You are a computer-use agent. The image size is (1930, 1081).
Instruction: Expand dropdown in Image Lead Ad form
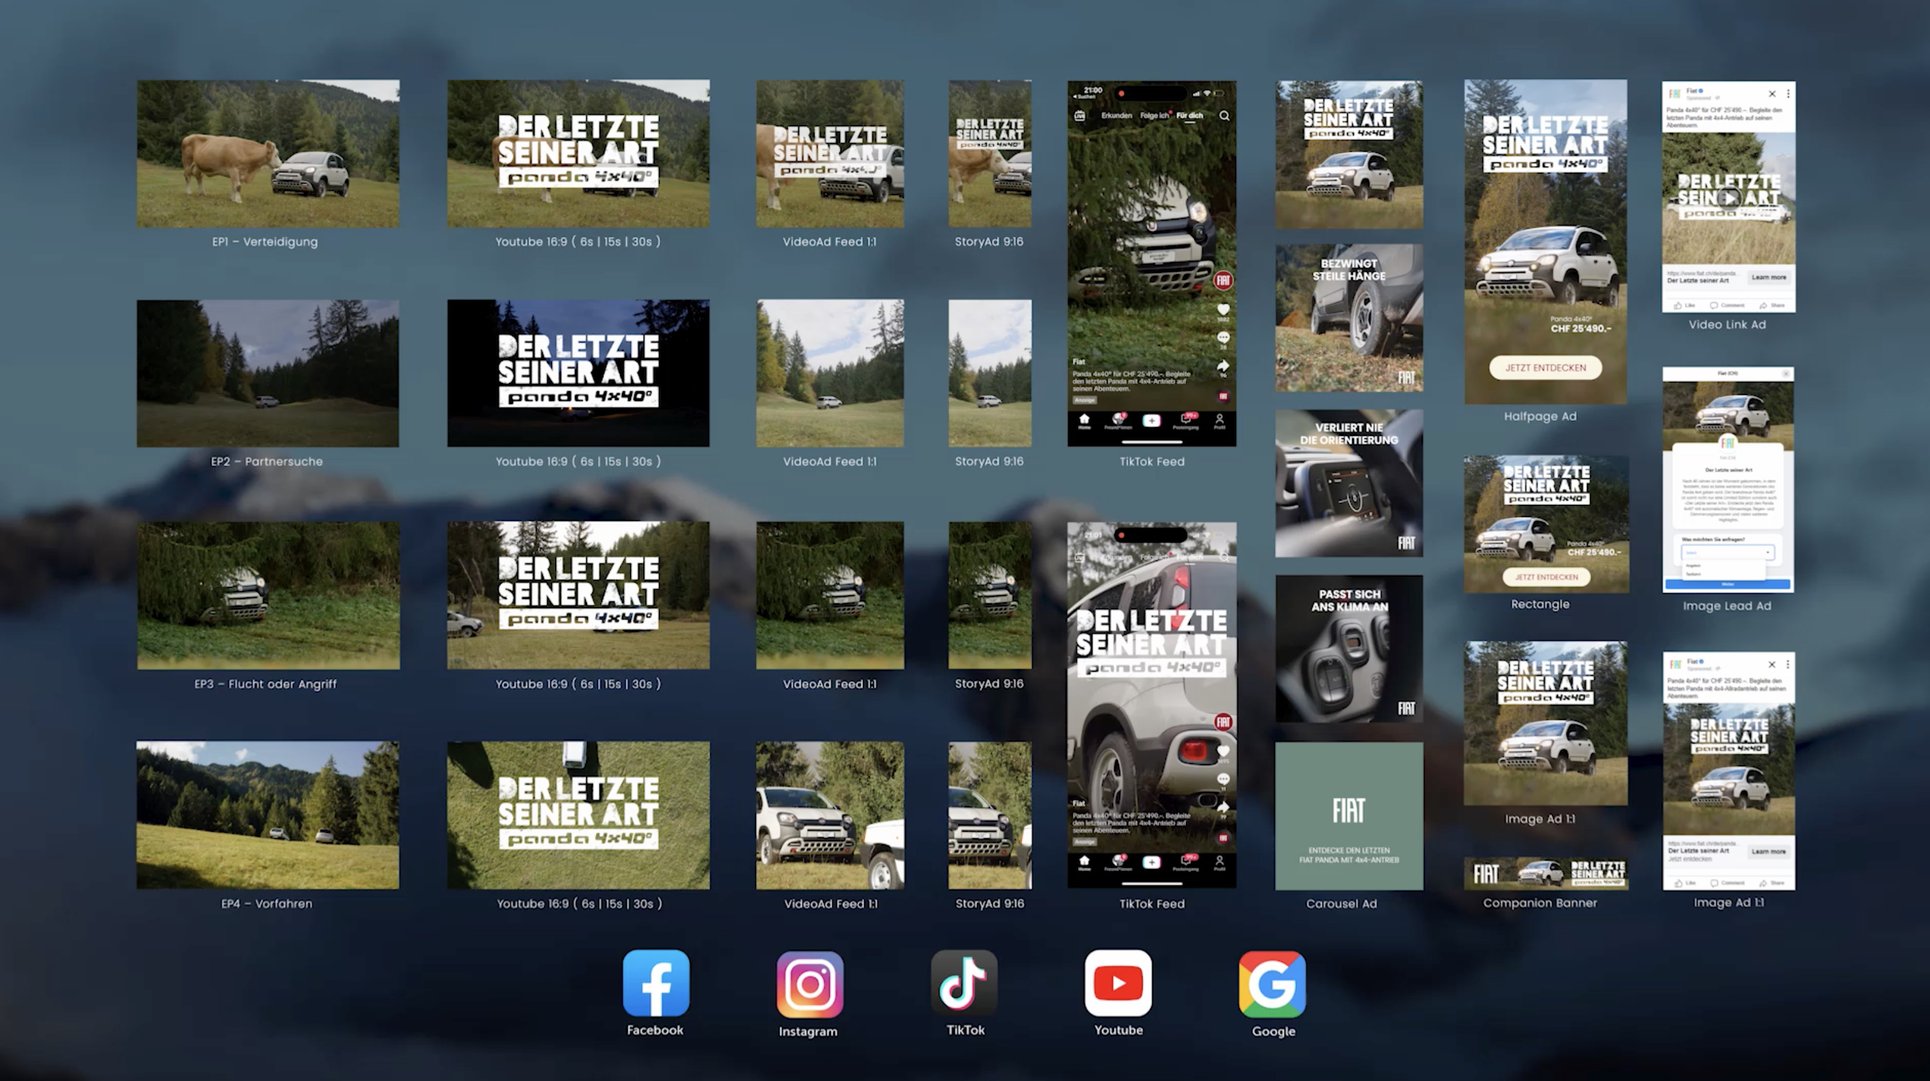click(1767, 552)
